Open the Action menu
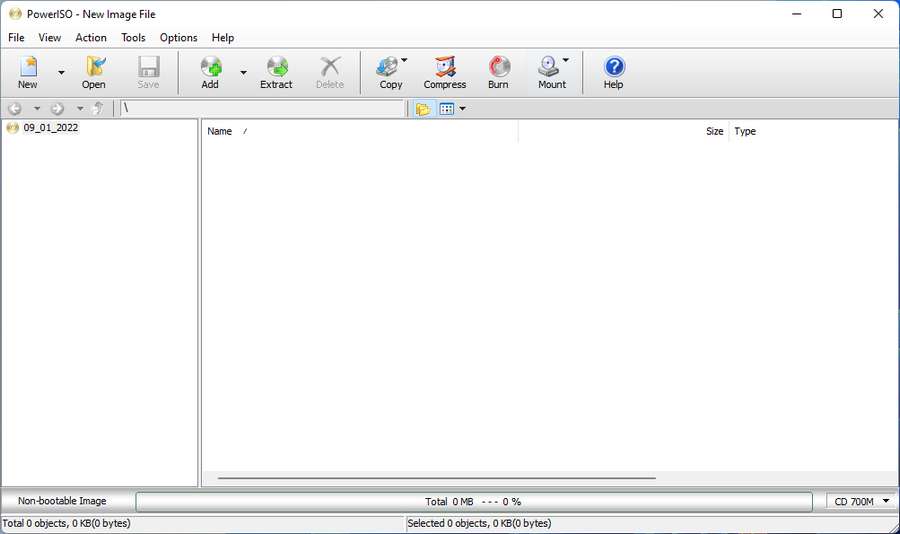The height and width of the screenshot is (534, 900). click(x=91, y=37)
